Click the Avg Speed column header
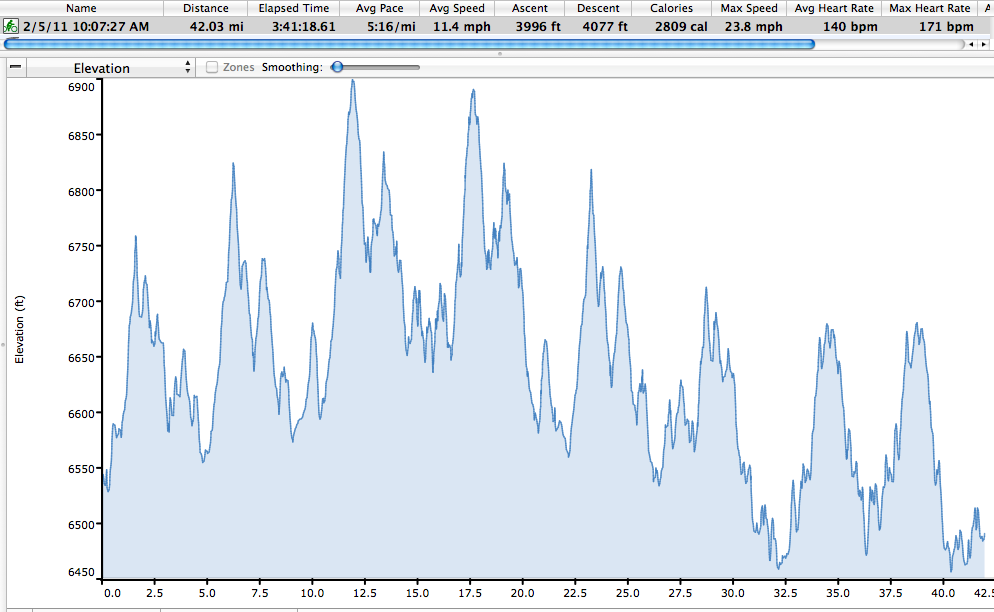Image resolution: width=994 pixels, height=612 pixels. pos(456,8)
